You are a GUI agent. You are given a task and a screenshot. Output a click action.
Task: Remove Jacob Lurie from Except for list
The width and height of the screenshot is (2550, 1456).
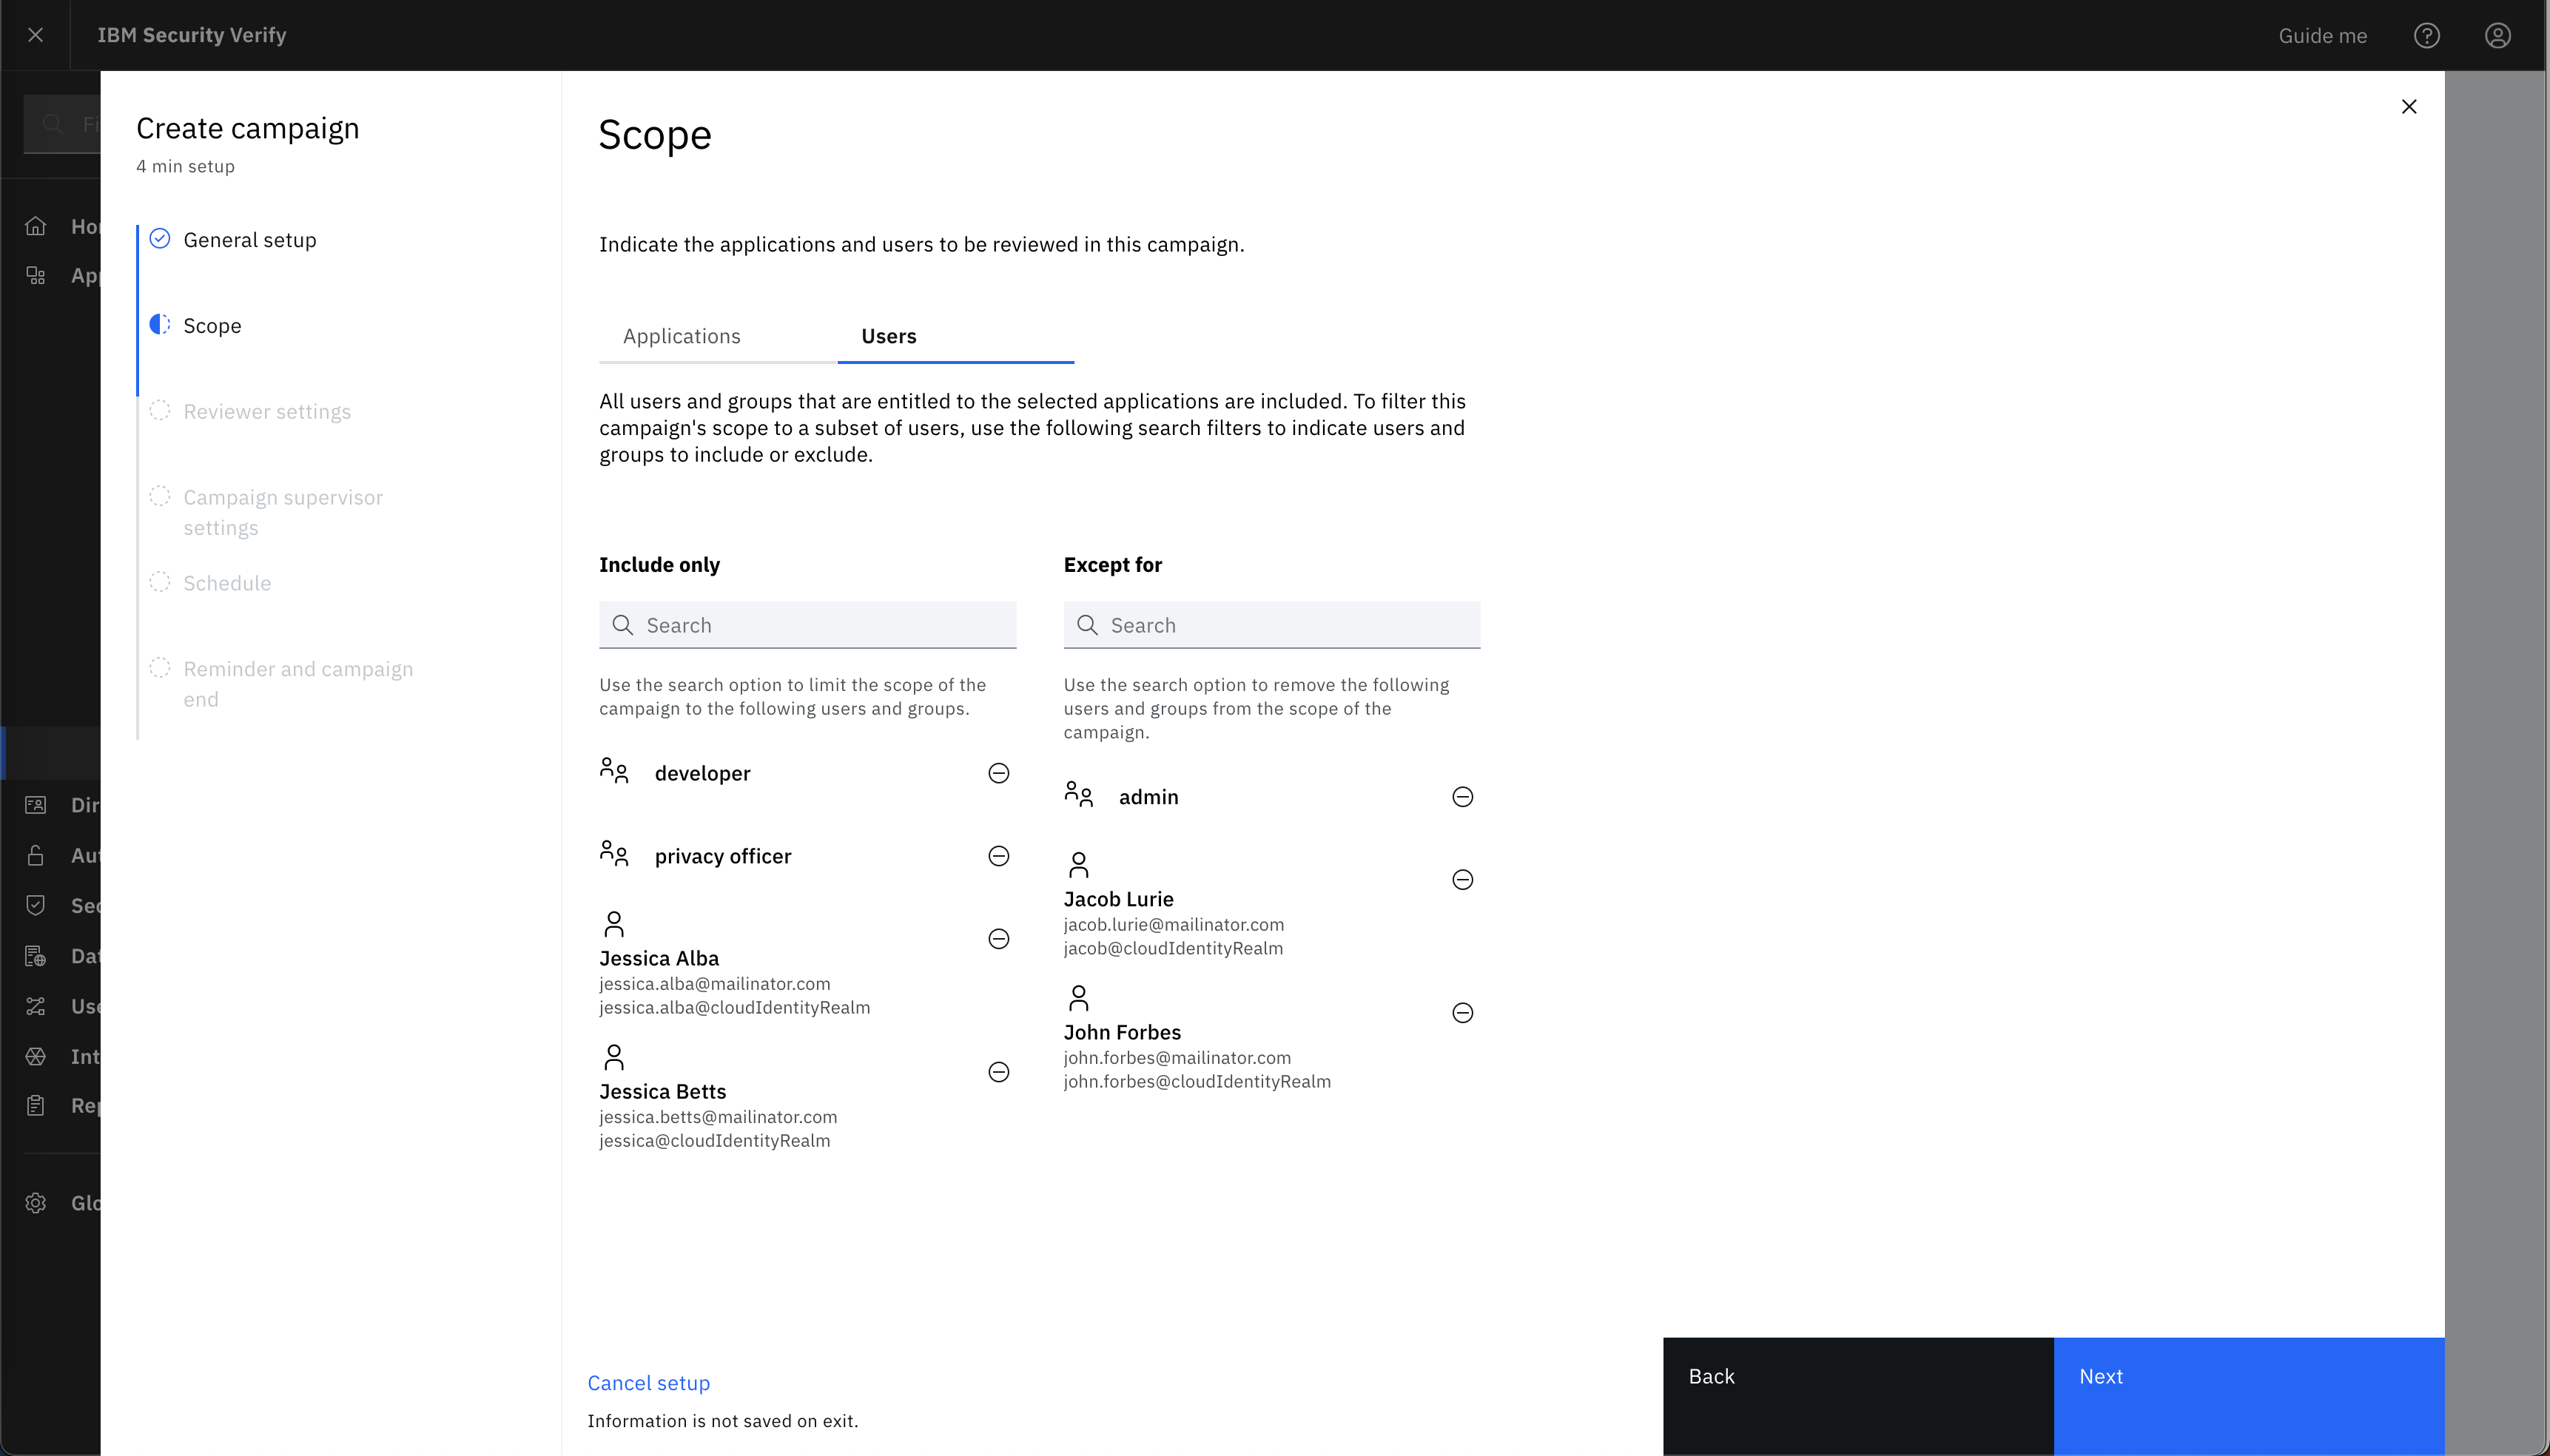[1462, 880]
